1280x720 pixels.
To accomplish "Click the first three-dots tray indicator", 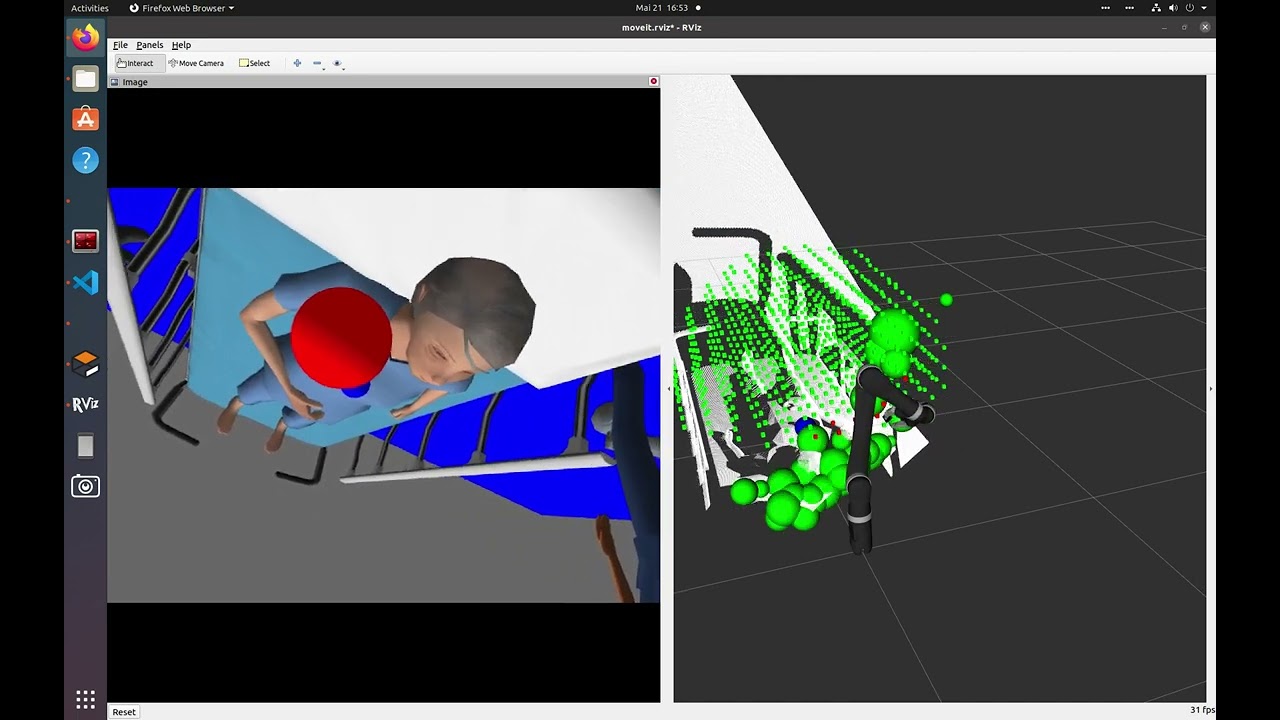I will pos(1106,8).
